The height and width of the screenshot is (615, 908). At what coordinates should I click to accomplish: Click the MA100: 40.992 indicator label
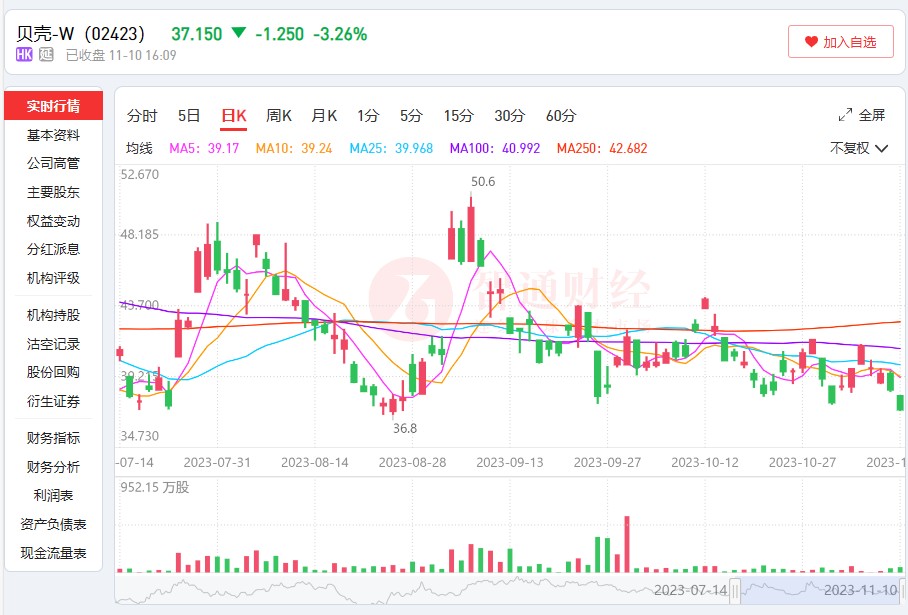pos(495,148)
